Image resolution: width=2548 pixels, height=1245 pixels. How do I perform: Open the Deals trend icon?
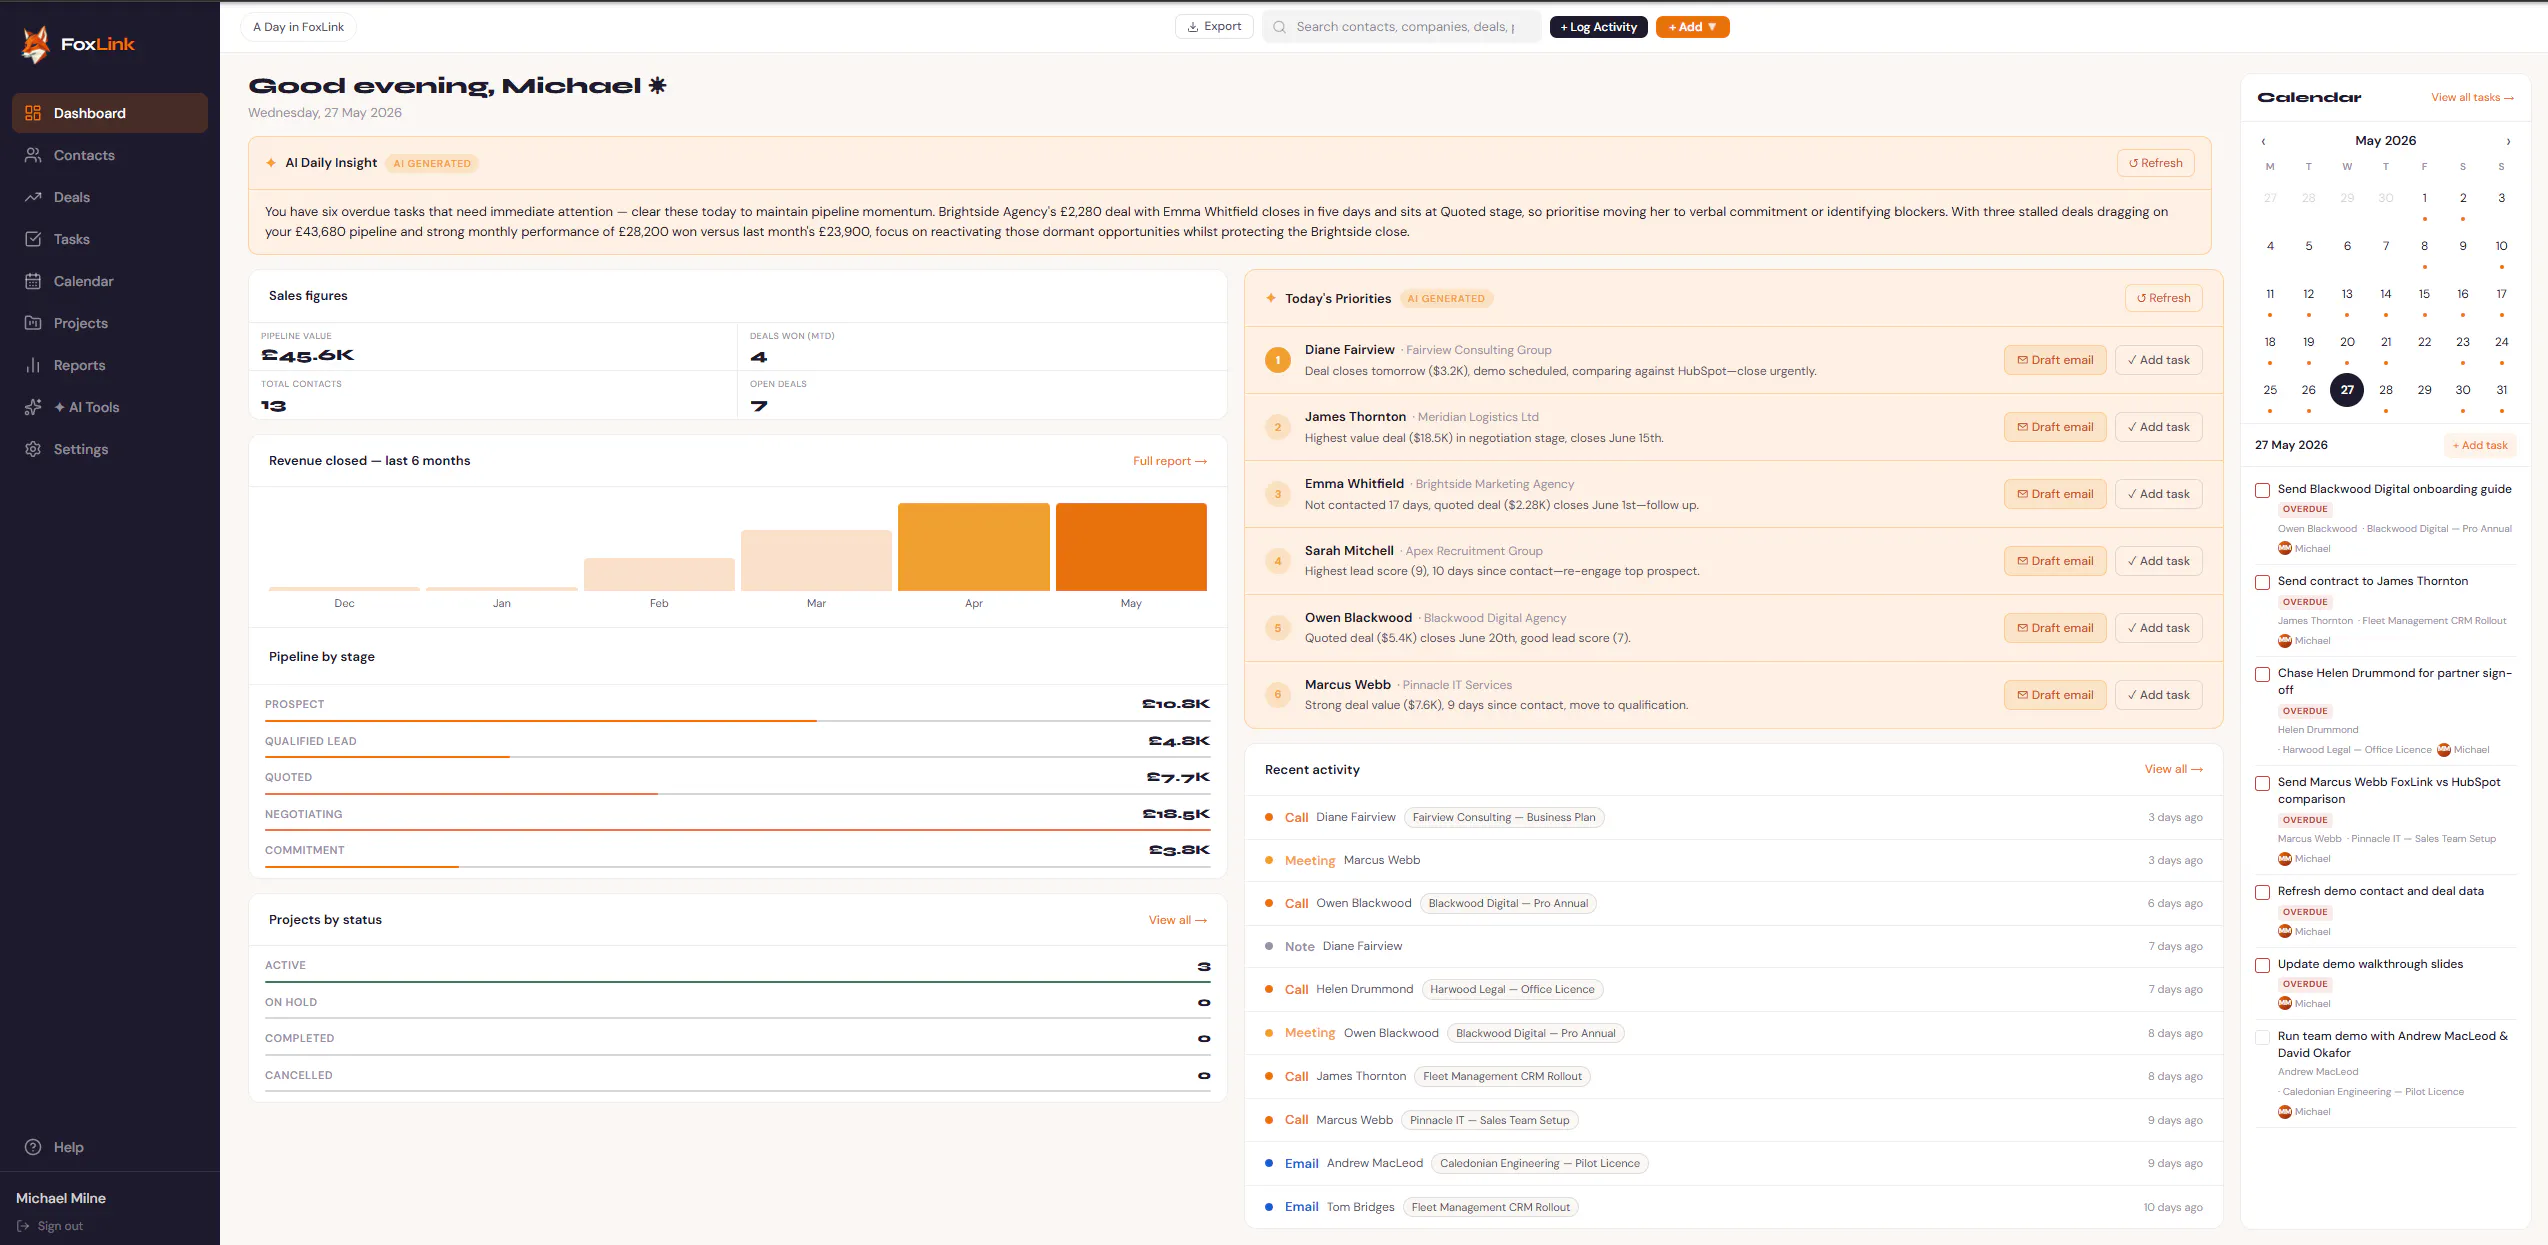click(x=33, y=197)
